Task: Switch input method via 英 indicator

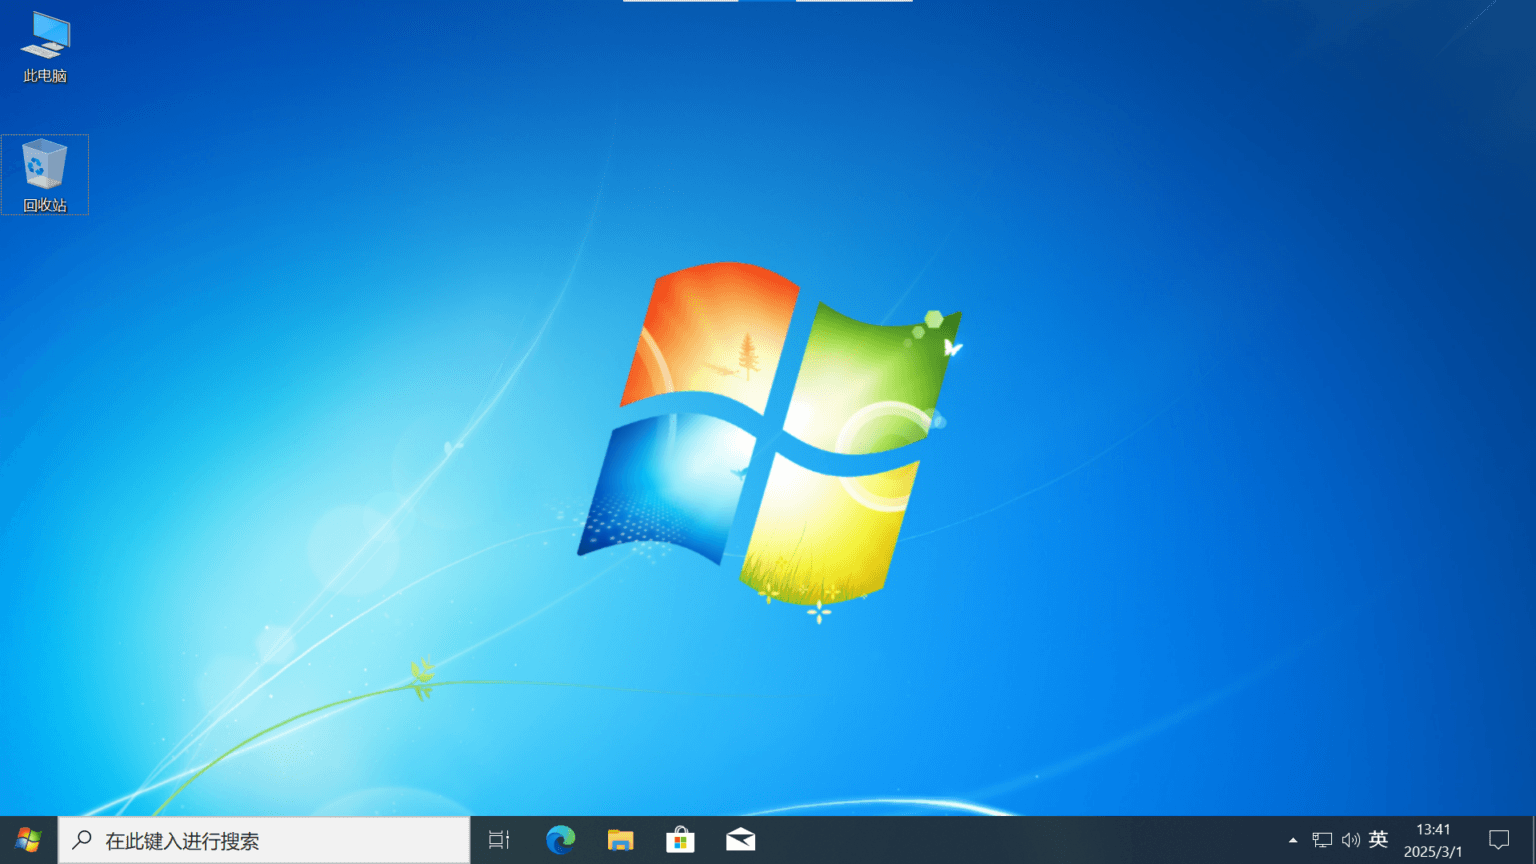Action: [x=1378, y=840]
